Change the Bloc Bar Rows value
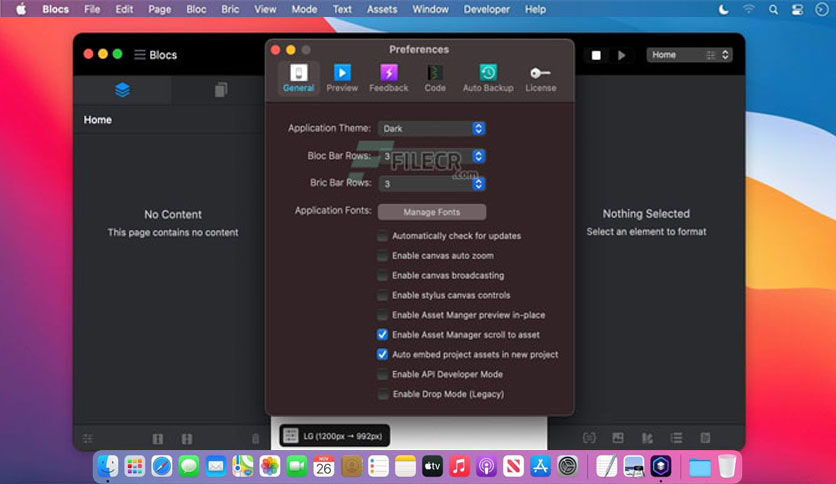The image size is (836, 484). click(x=431, y=156)
